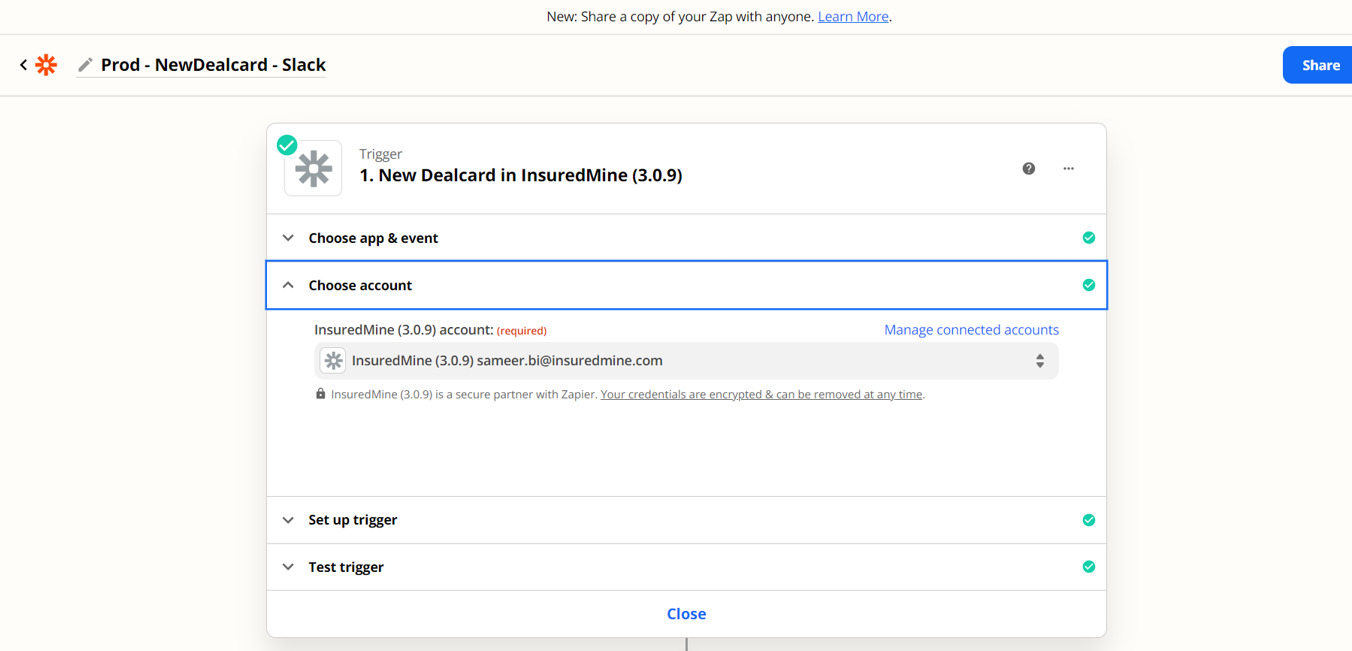This screenshot has width=1352, height=651.
Task: Click the InsuredMine trigger app icon
Action: pos(313,168)
